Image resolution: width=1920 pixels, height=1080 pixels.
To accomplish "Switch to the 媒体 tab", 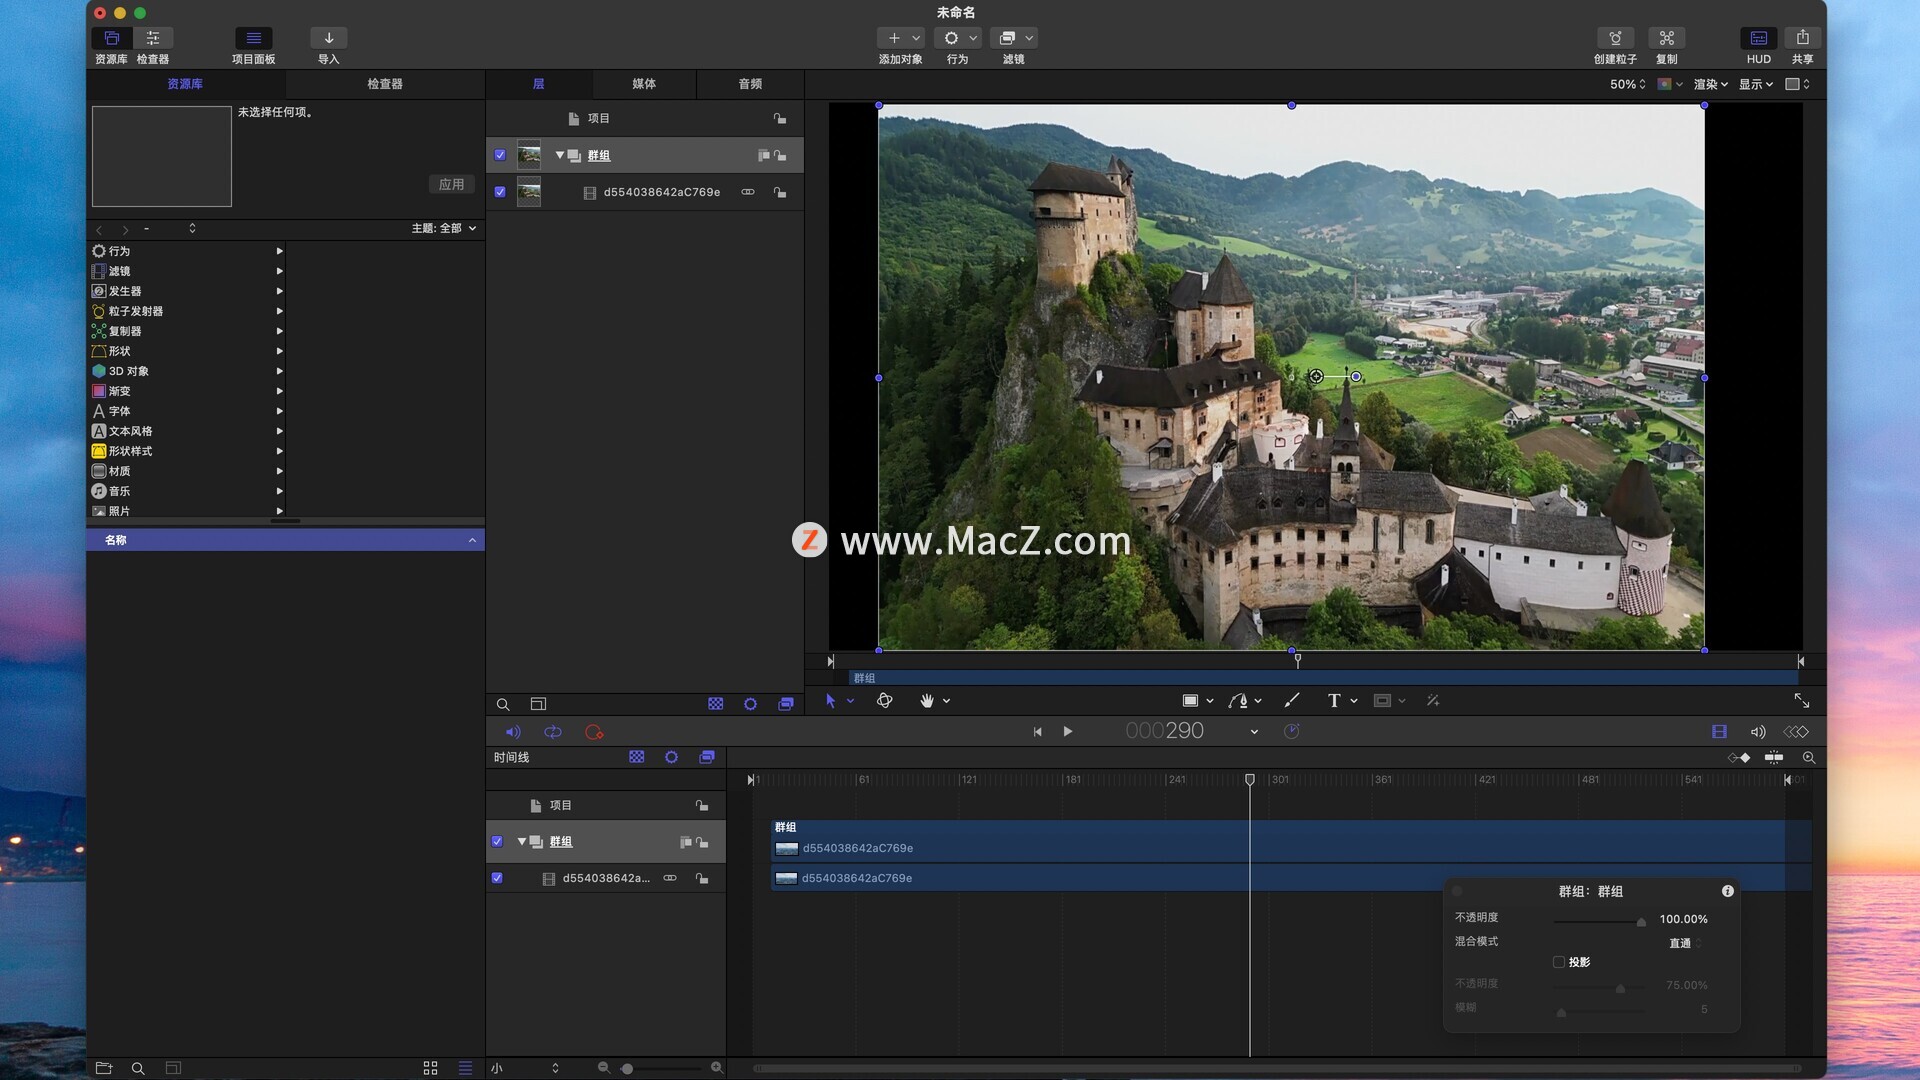I will click(x=644, y=84).
